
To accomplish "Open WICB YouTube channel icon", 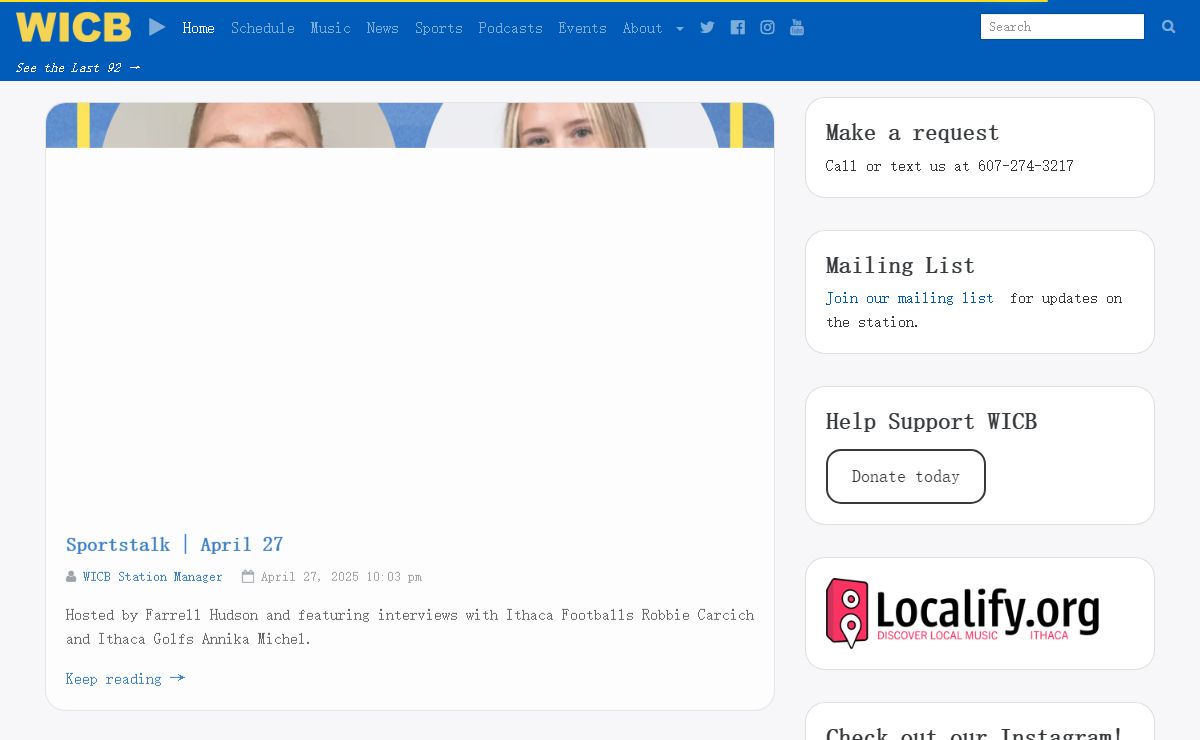I will click(797, 27).
